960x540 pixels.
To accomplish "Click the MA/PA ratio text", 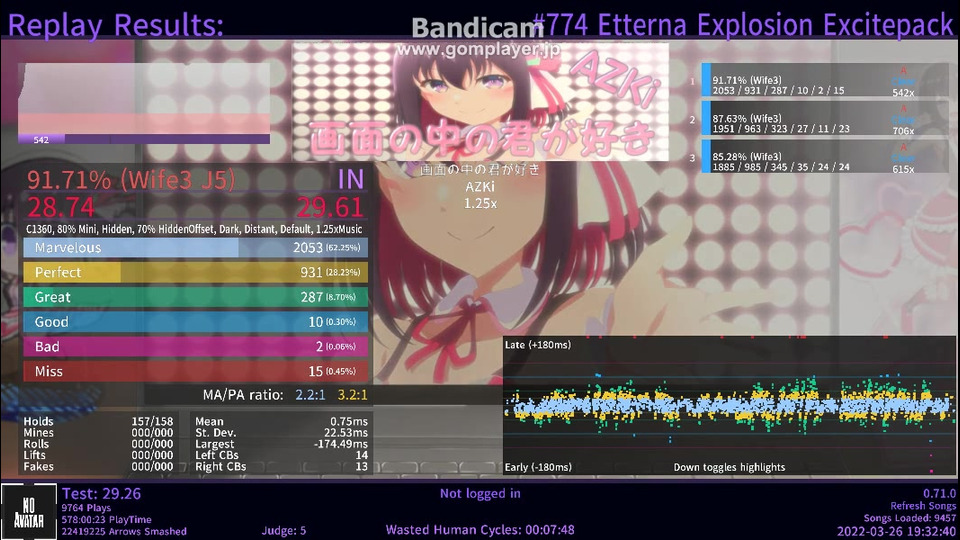I will point(285,396).
